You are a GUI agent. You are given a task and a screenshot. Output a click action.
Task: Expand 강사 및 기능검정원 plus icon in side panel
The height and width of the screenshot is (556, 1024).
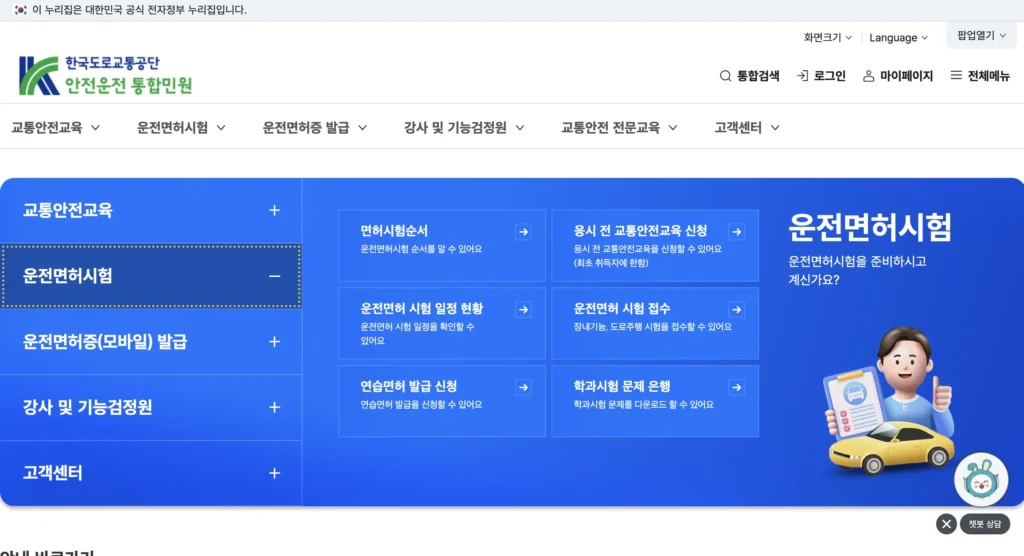pyautogui.click(x=274, y=407)
